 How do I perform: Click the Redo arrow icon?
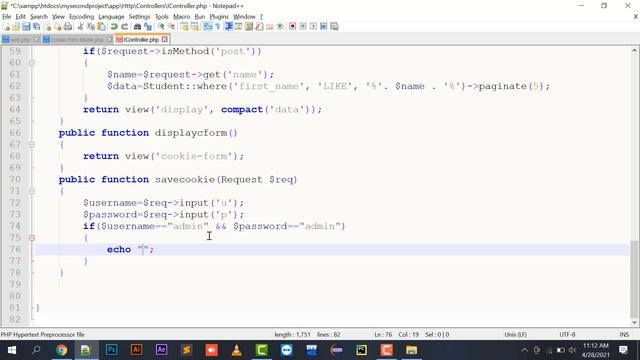pyautogui.click(x=124, y=27)
